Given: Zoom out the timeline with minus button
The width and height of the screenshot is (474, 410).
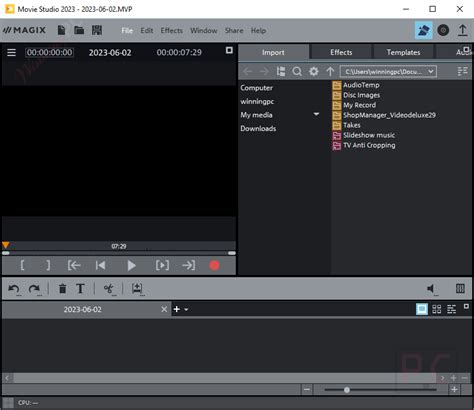Looking at the screenshot, I should tap(307, 389).
